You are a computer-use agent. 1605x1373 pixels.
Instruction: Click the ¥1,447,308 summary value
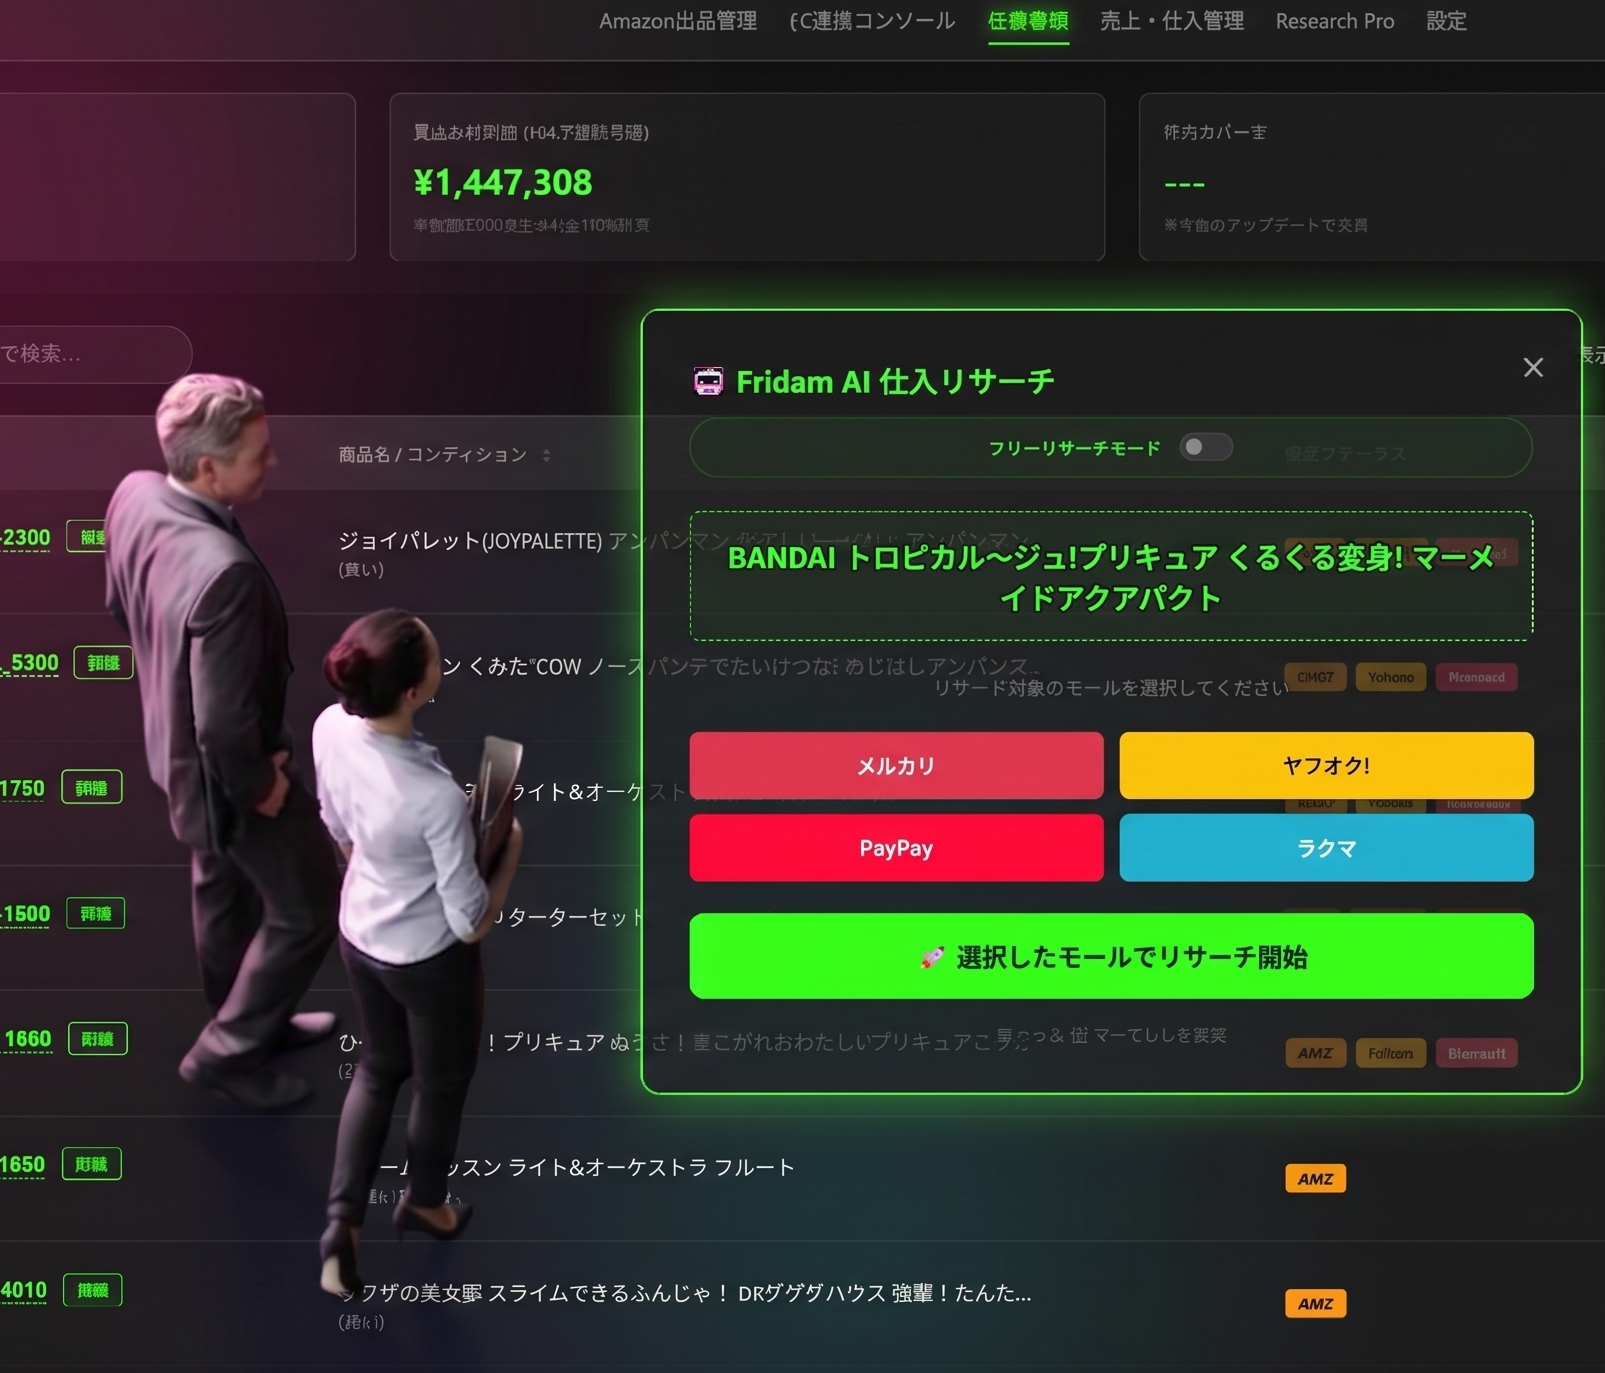(x=503, y=183)
